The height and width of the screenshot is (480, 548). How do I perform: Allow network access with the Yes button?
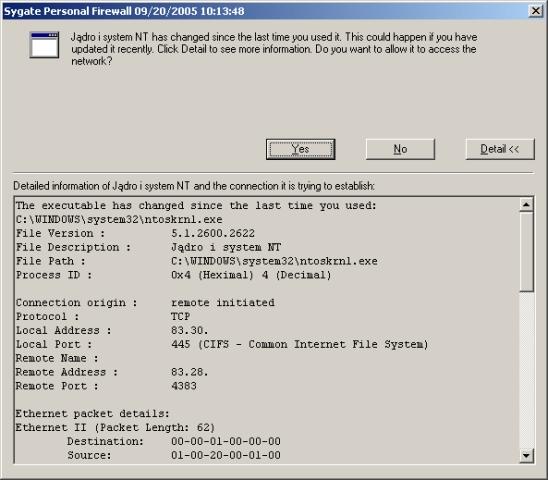(x=301, y=149)
